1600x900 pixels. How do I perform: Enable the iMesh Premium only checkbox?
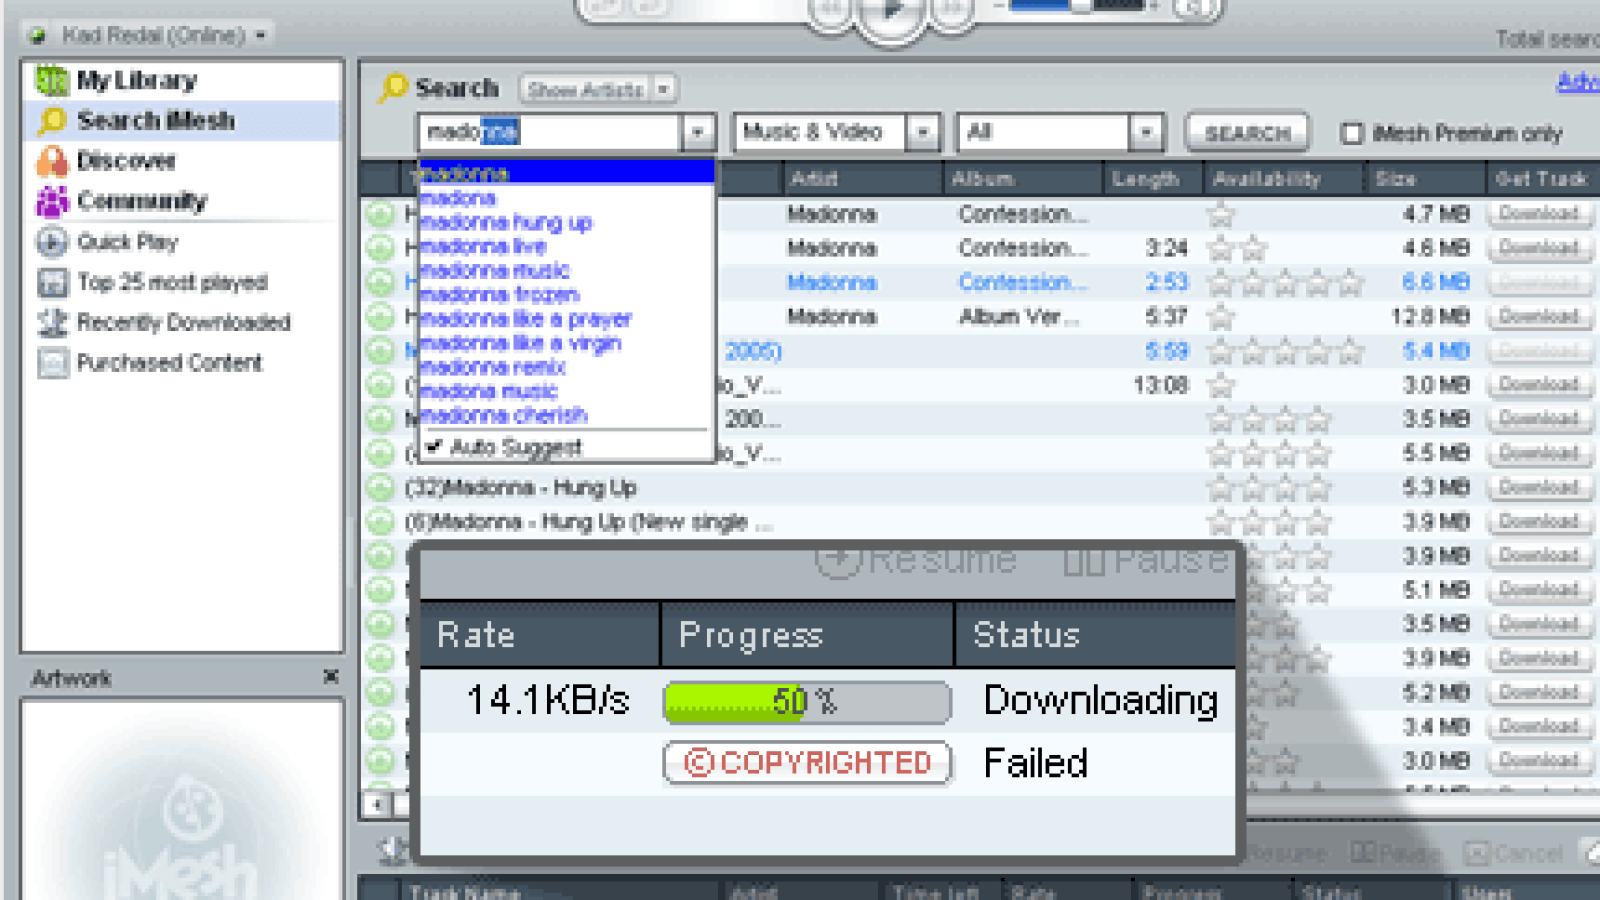coord(1351,133)
